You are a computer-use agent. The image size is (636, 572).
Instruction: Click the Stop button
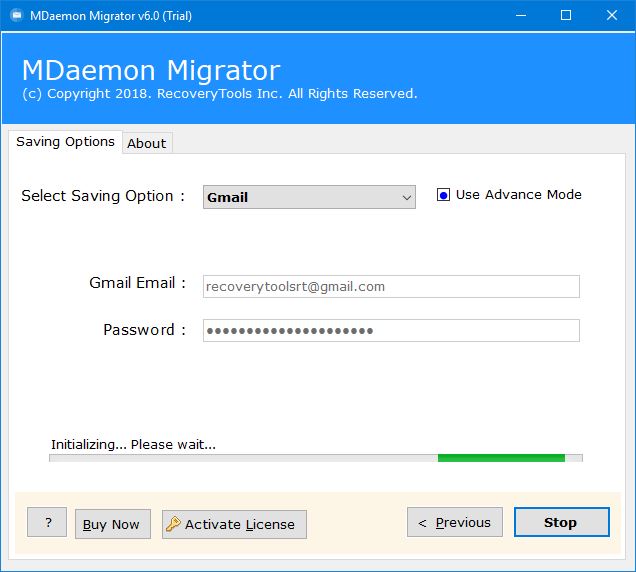pyautogui.click(x=561, y=522)
